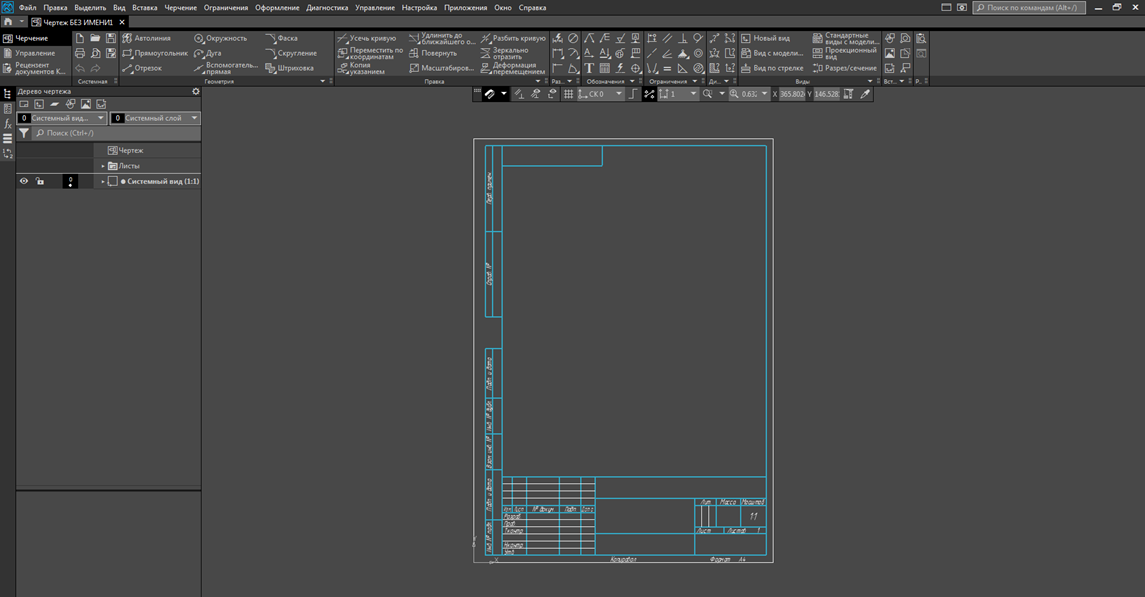Select the Отрезок tool

(x=142, y=68)
